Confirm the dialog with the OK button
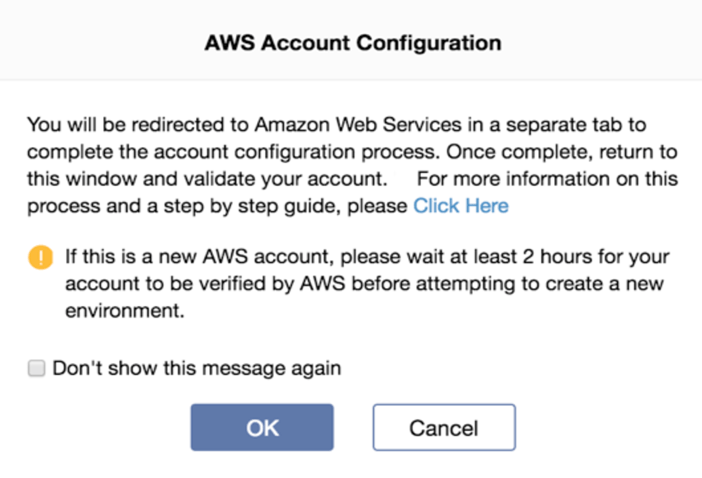The width and height of the screenshot is (702, 478). tap(262, 428)
